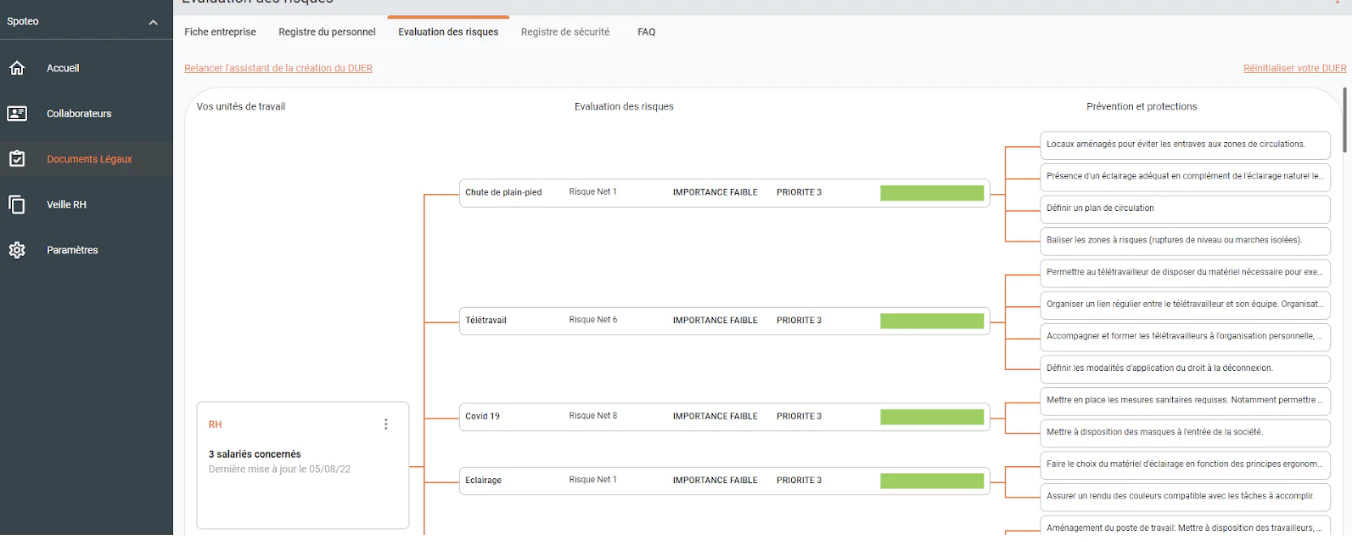Viewport: 1352px width, 542px height.
Task: Collapse the Spoteo company selector chevron
Action: pyautogui.click(x=153, y=22)
